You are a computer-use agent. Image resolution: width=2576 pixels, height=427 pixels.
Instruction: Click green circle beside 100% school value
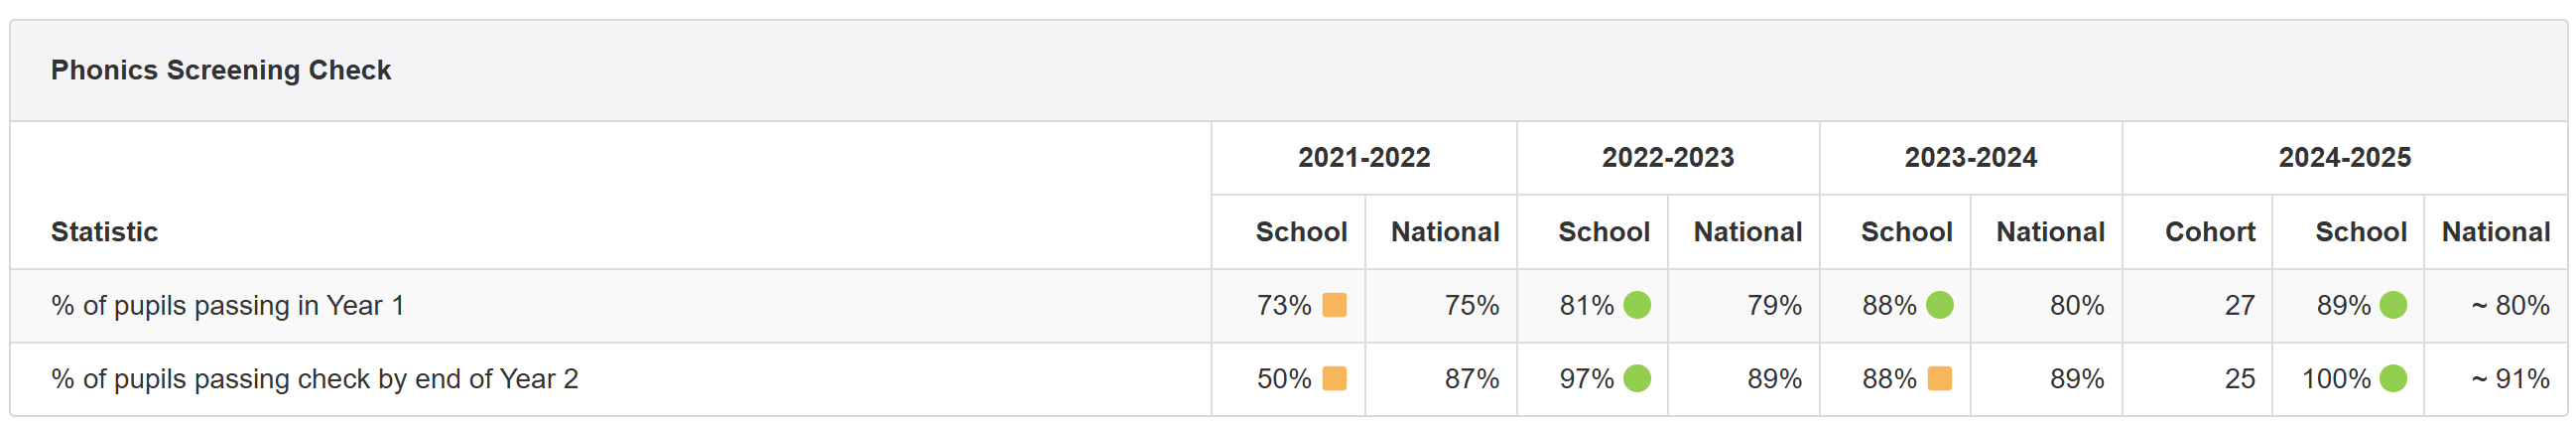pyautogui.click(x=2393, y=379)
